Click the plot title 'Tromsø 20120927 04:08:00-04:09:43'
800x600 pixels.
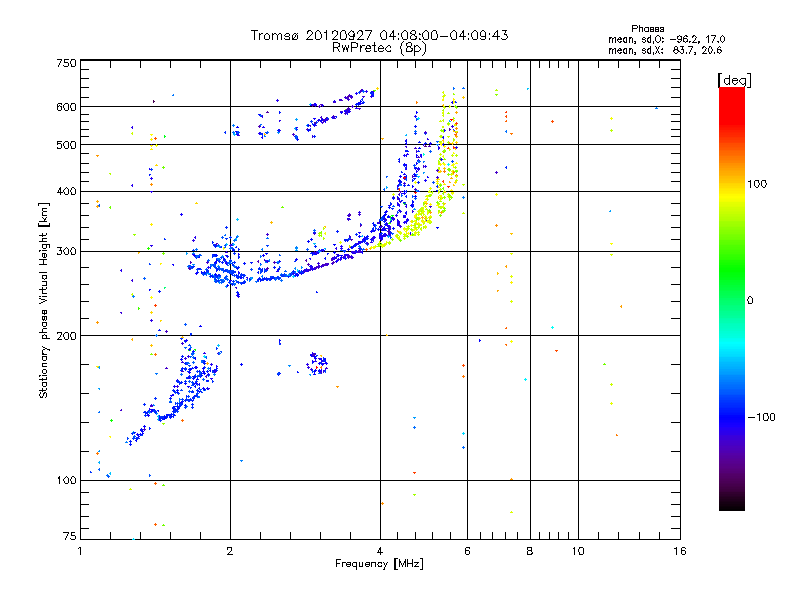pos(379,35)
